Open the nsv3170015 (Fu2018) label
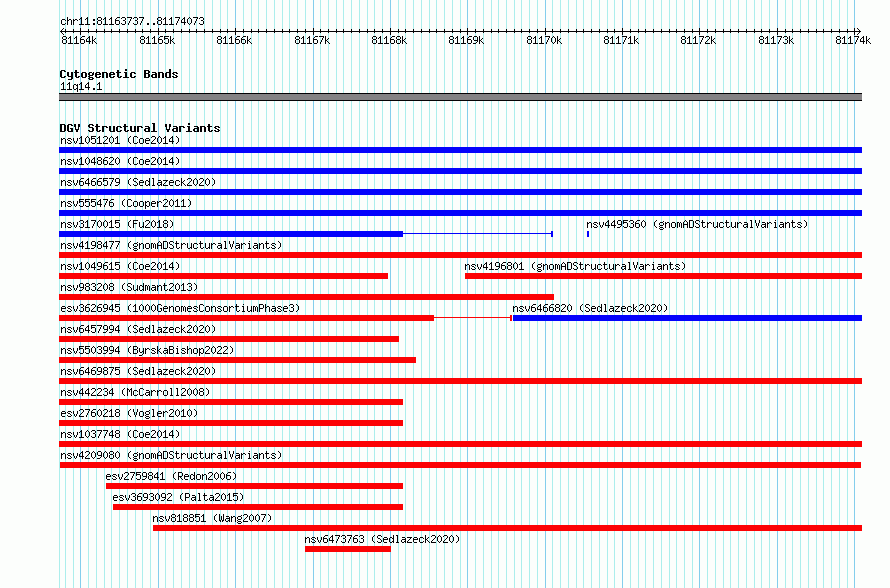Image resolution: width=890 pixels, height=588 pixels. 117,224
